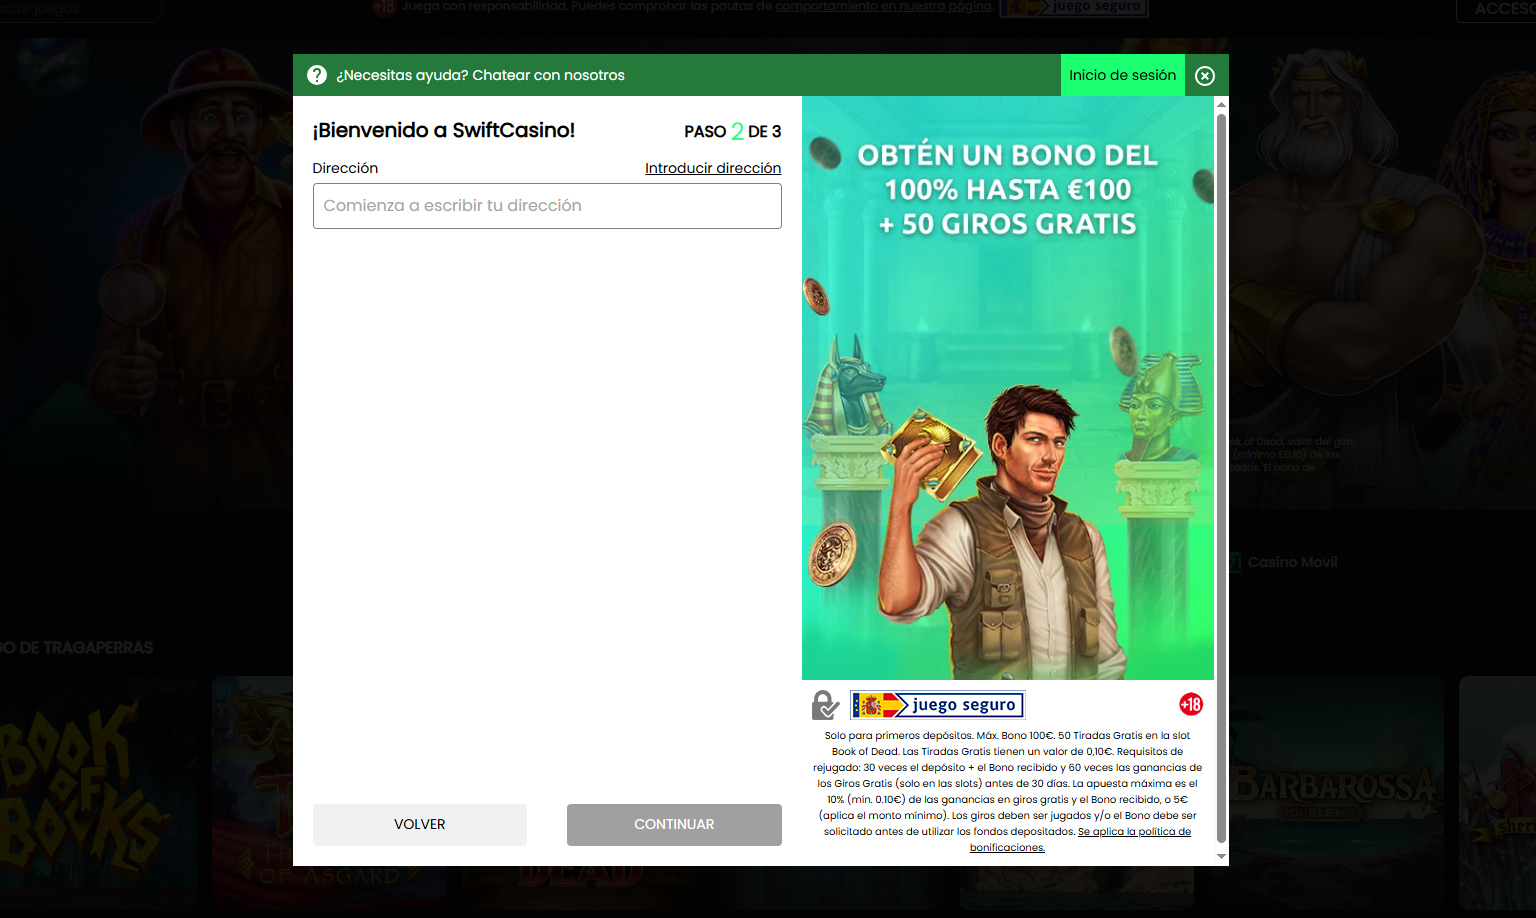
Task: Click the 'Dirección' field label
Action: 345,168
